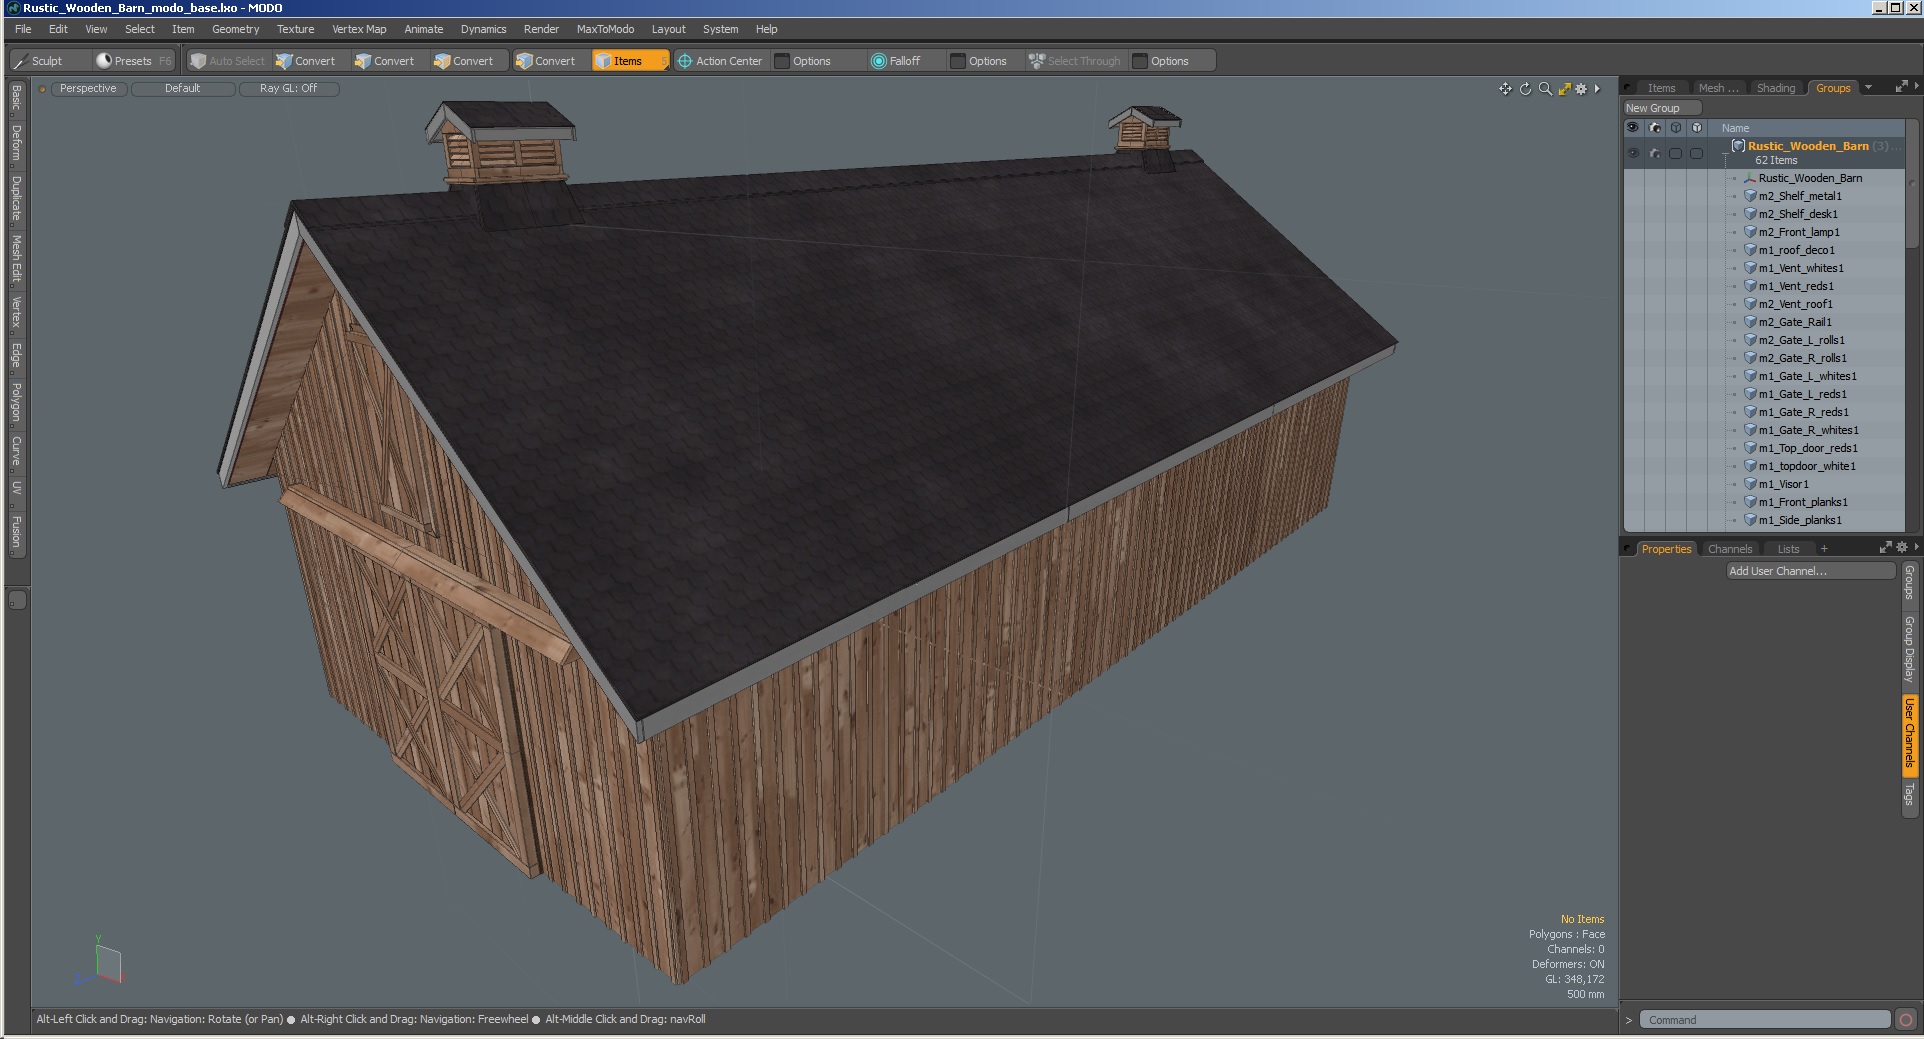The width and height of the screenshot is (1924, 1039).
Task: Click the wireframe cube column header
Action: 1676,128
